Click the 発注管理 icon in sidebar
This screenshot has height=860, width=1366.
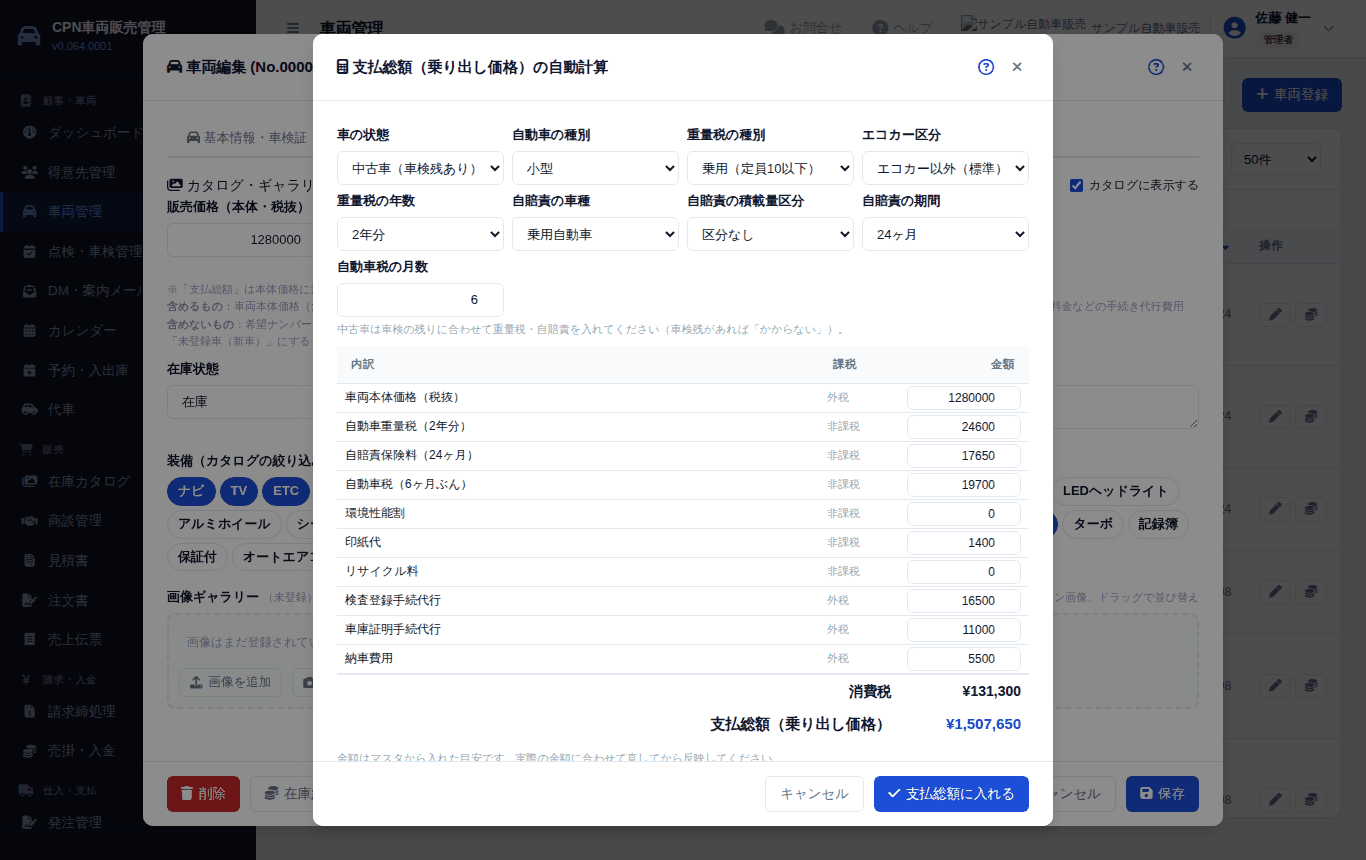(29, 822)
